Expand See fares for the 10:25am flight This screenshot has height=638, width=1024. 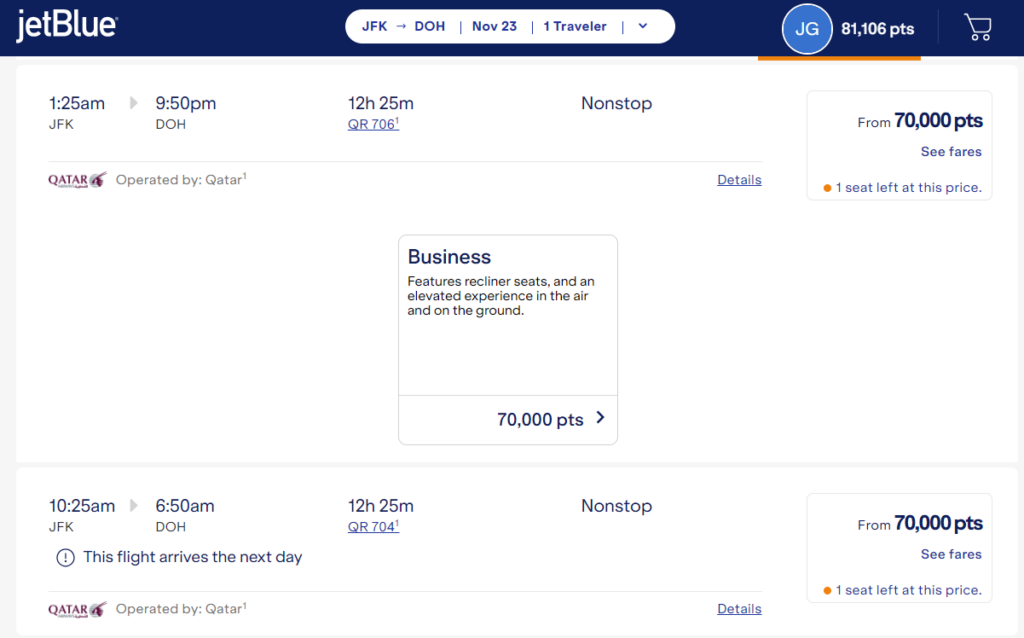(950, 554)
